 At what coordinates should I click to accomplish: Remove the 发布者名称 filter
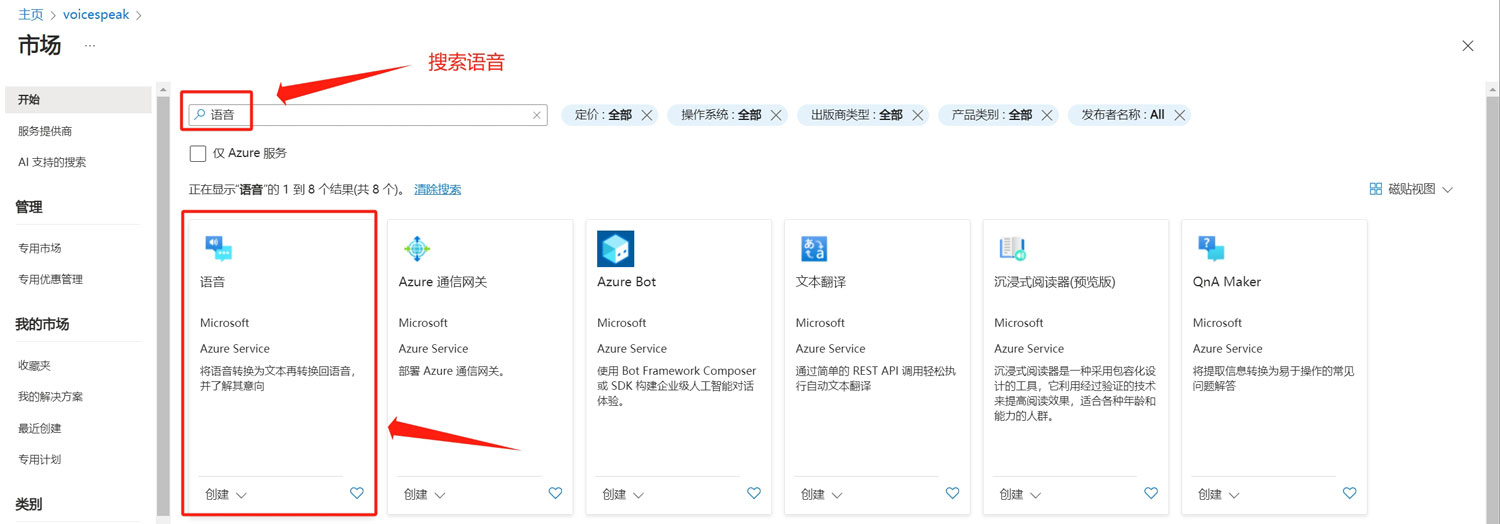coord(1180,115)
